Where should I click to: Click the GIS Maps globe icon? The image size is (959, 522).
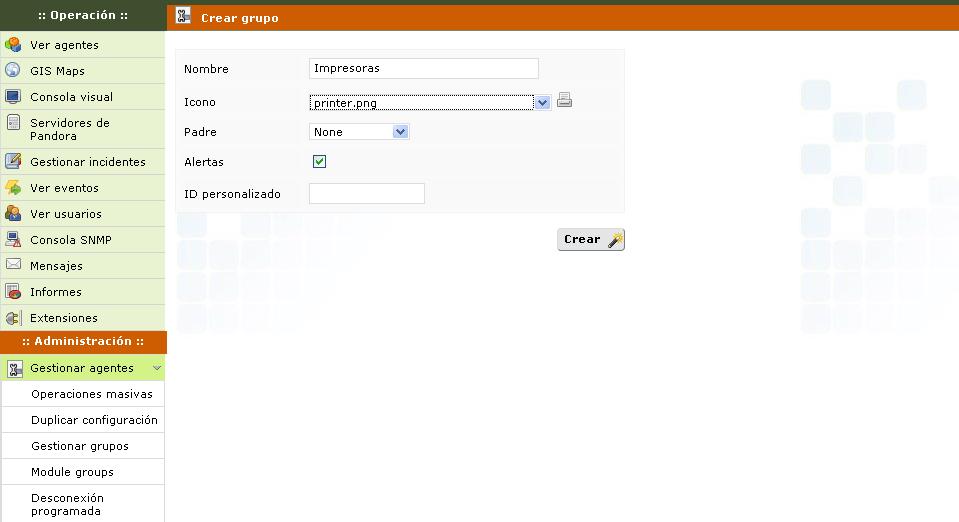13,71
